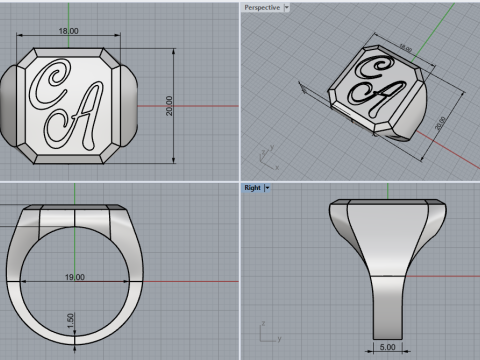Screen dimensions: 480x360
Task: Select the 20.00 dimension in Perspective view
Action: [x=440, y=123]
